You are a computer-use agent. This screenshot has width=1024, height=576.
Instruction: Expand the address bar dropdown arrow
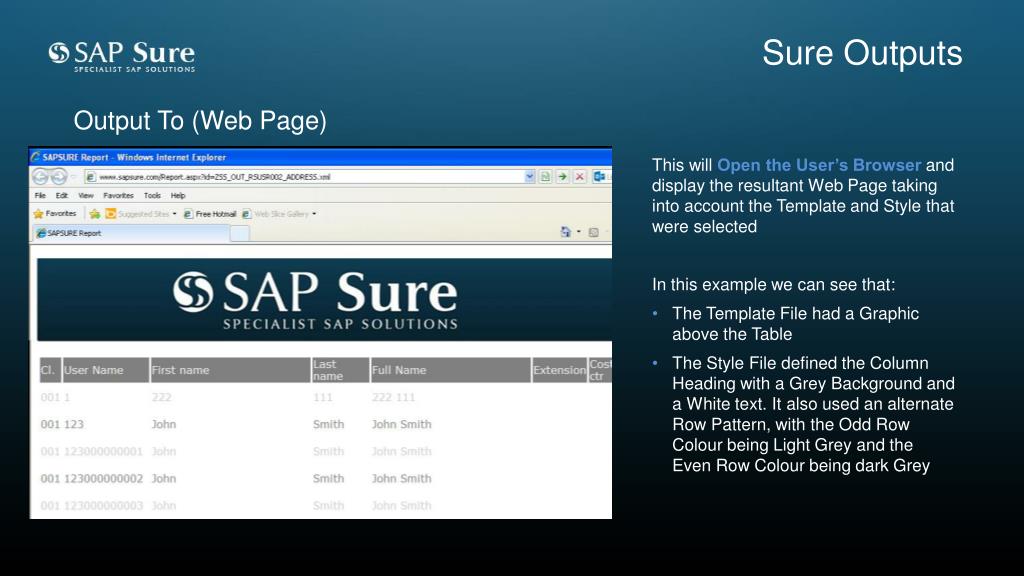[530, 176]
